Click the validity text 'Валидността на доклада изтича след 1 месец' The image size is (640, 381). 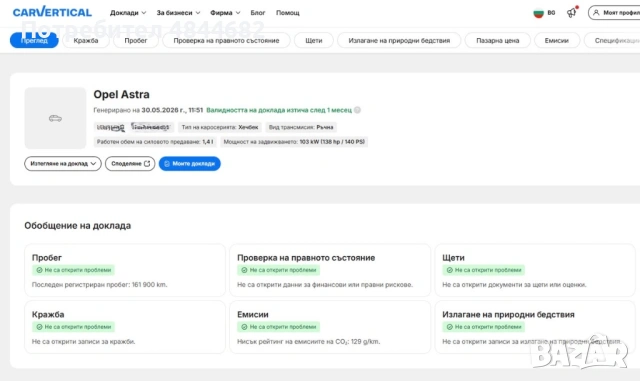tap(279, 110)
